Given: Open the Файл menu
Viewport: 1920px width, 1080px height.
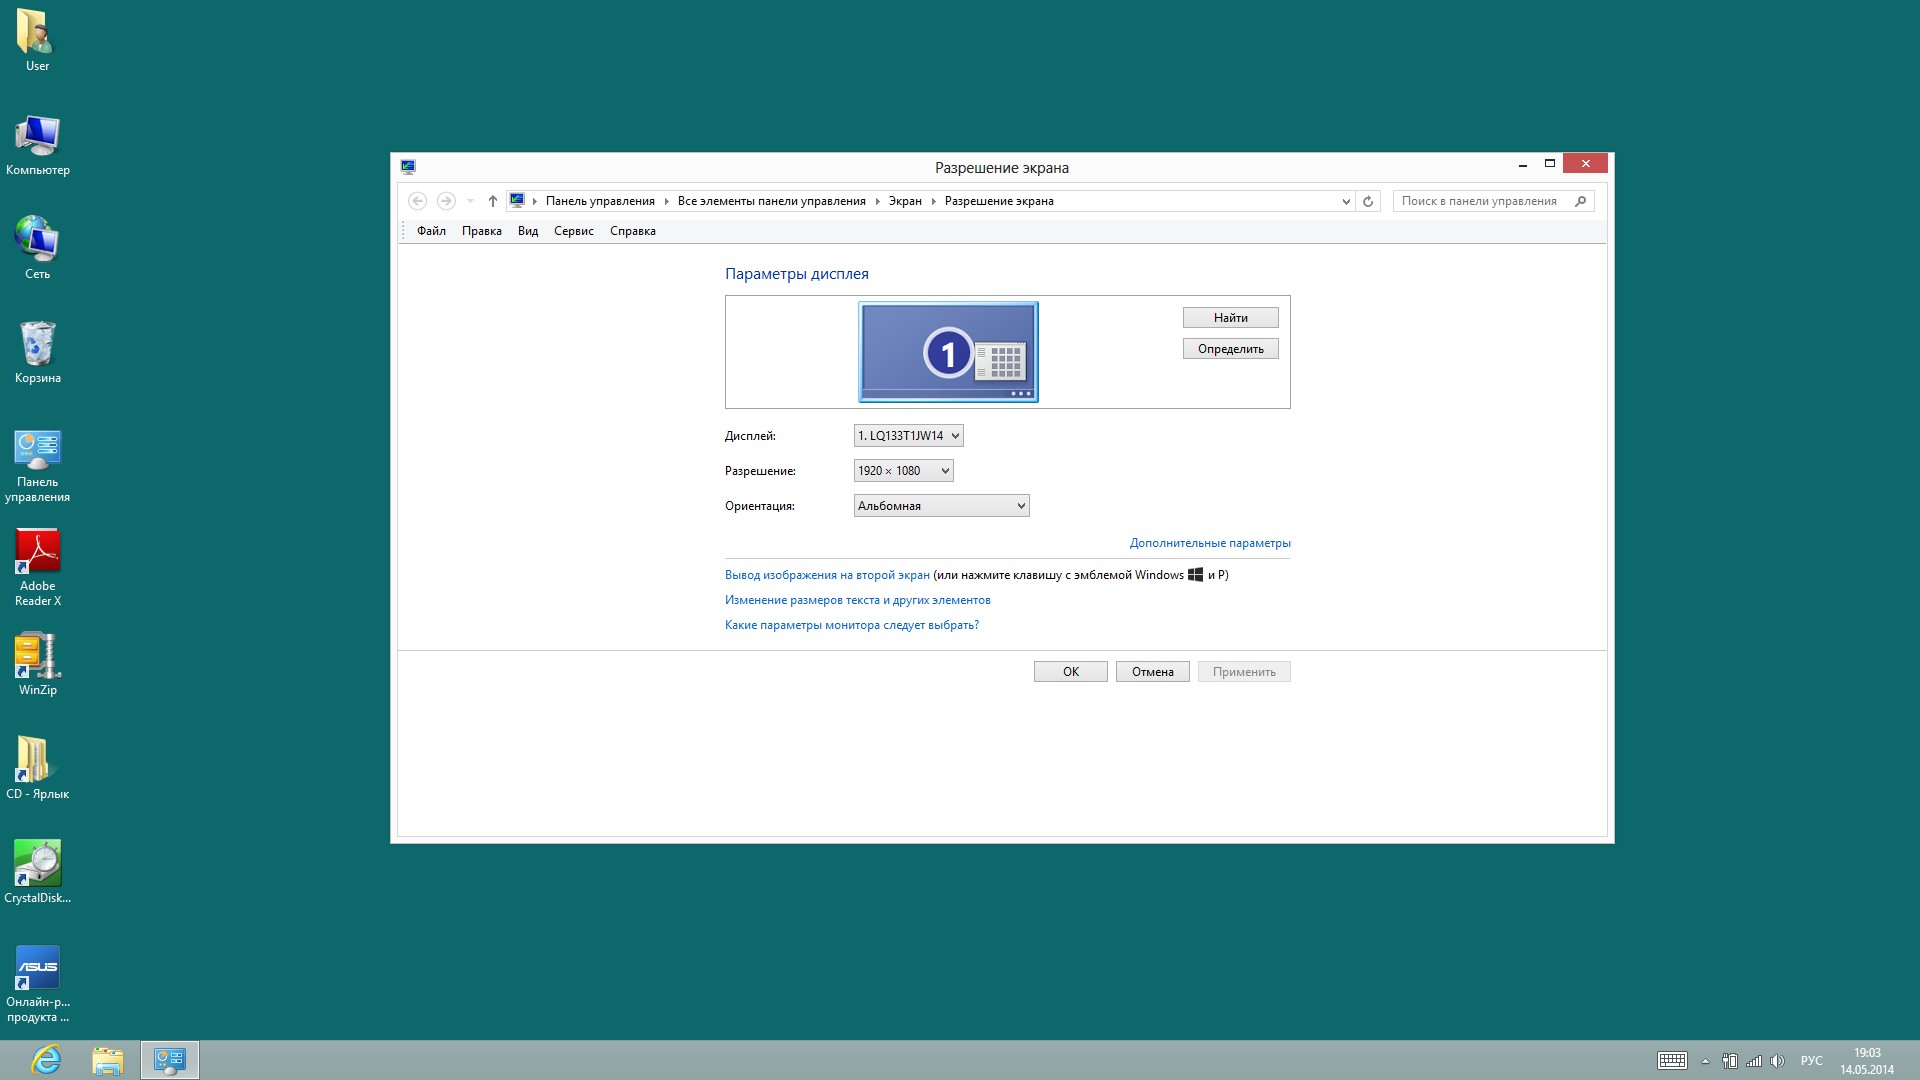Looking at the screenshot, I should pyautogui.click(x=431, y=231).
